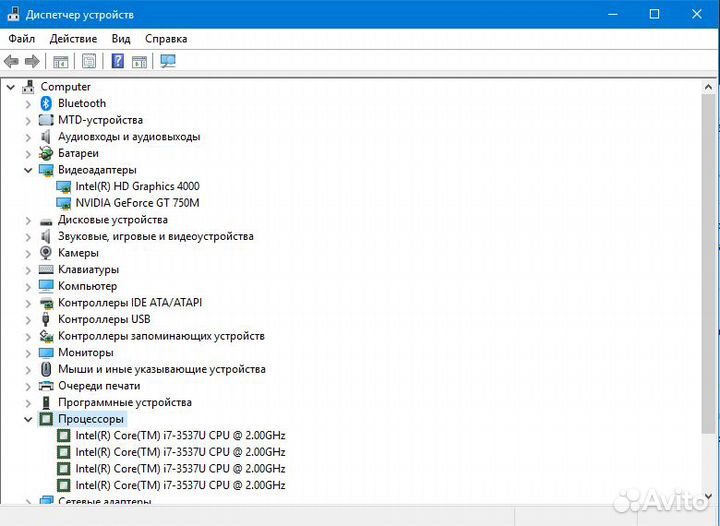Click the Properties toolbar icon
This screenshot has width=720, height=526.
coord(89,61)
